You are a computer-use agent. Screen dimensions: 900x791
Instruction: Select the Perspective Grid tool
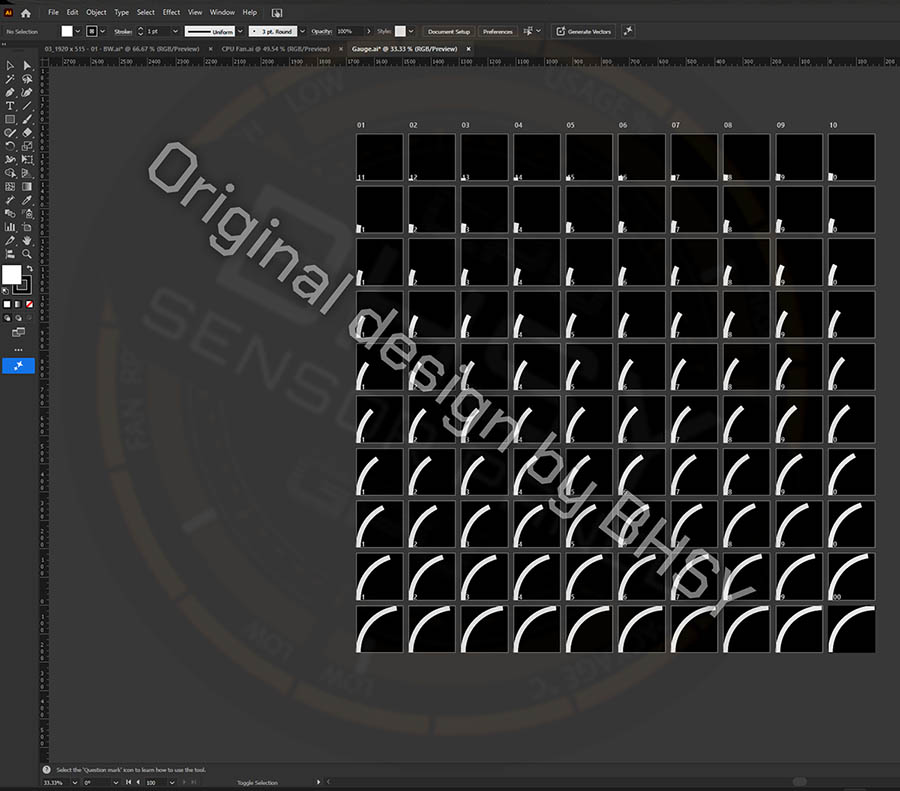tap(26, 173)
